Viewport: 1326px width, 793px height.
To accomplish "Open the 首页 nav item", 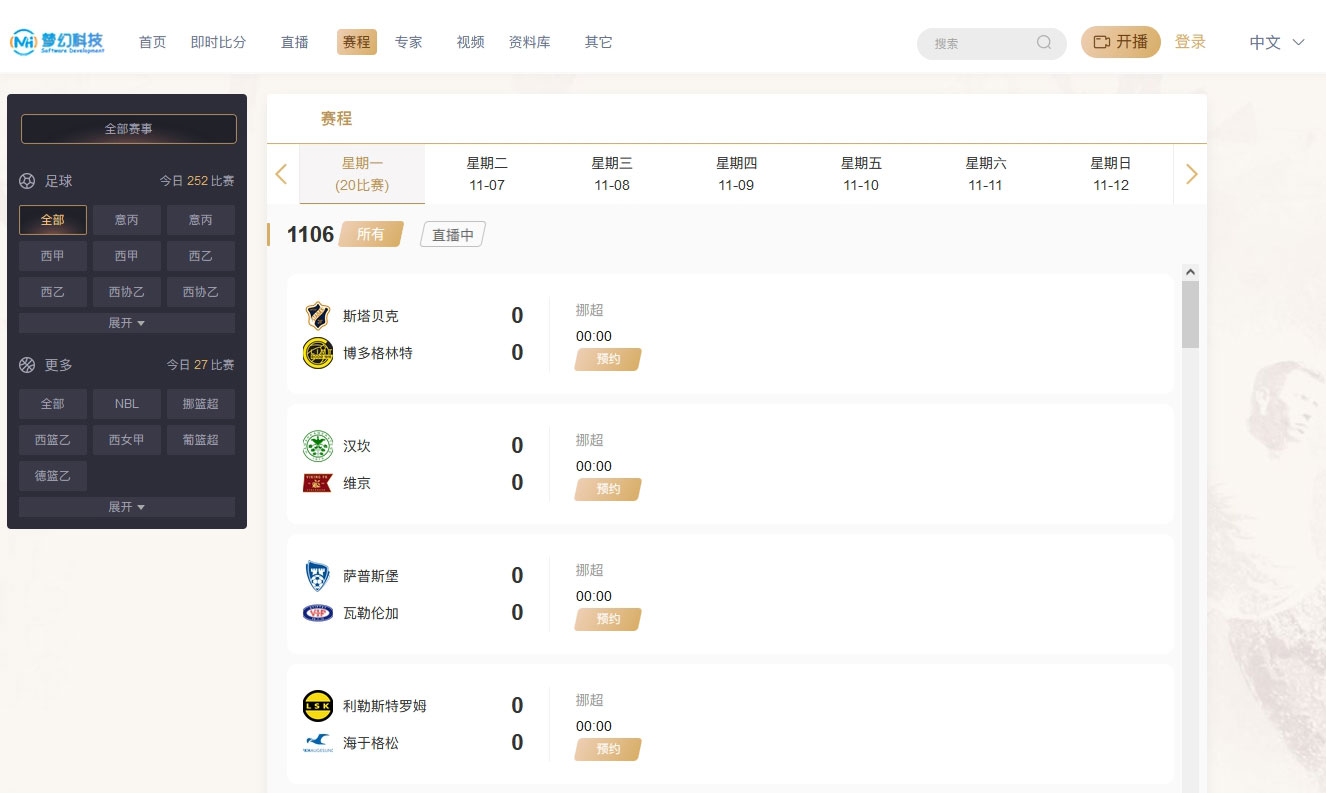I will pyautogui.click(x=153, y=42).
